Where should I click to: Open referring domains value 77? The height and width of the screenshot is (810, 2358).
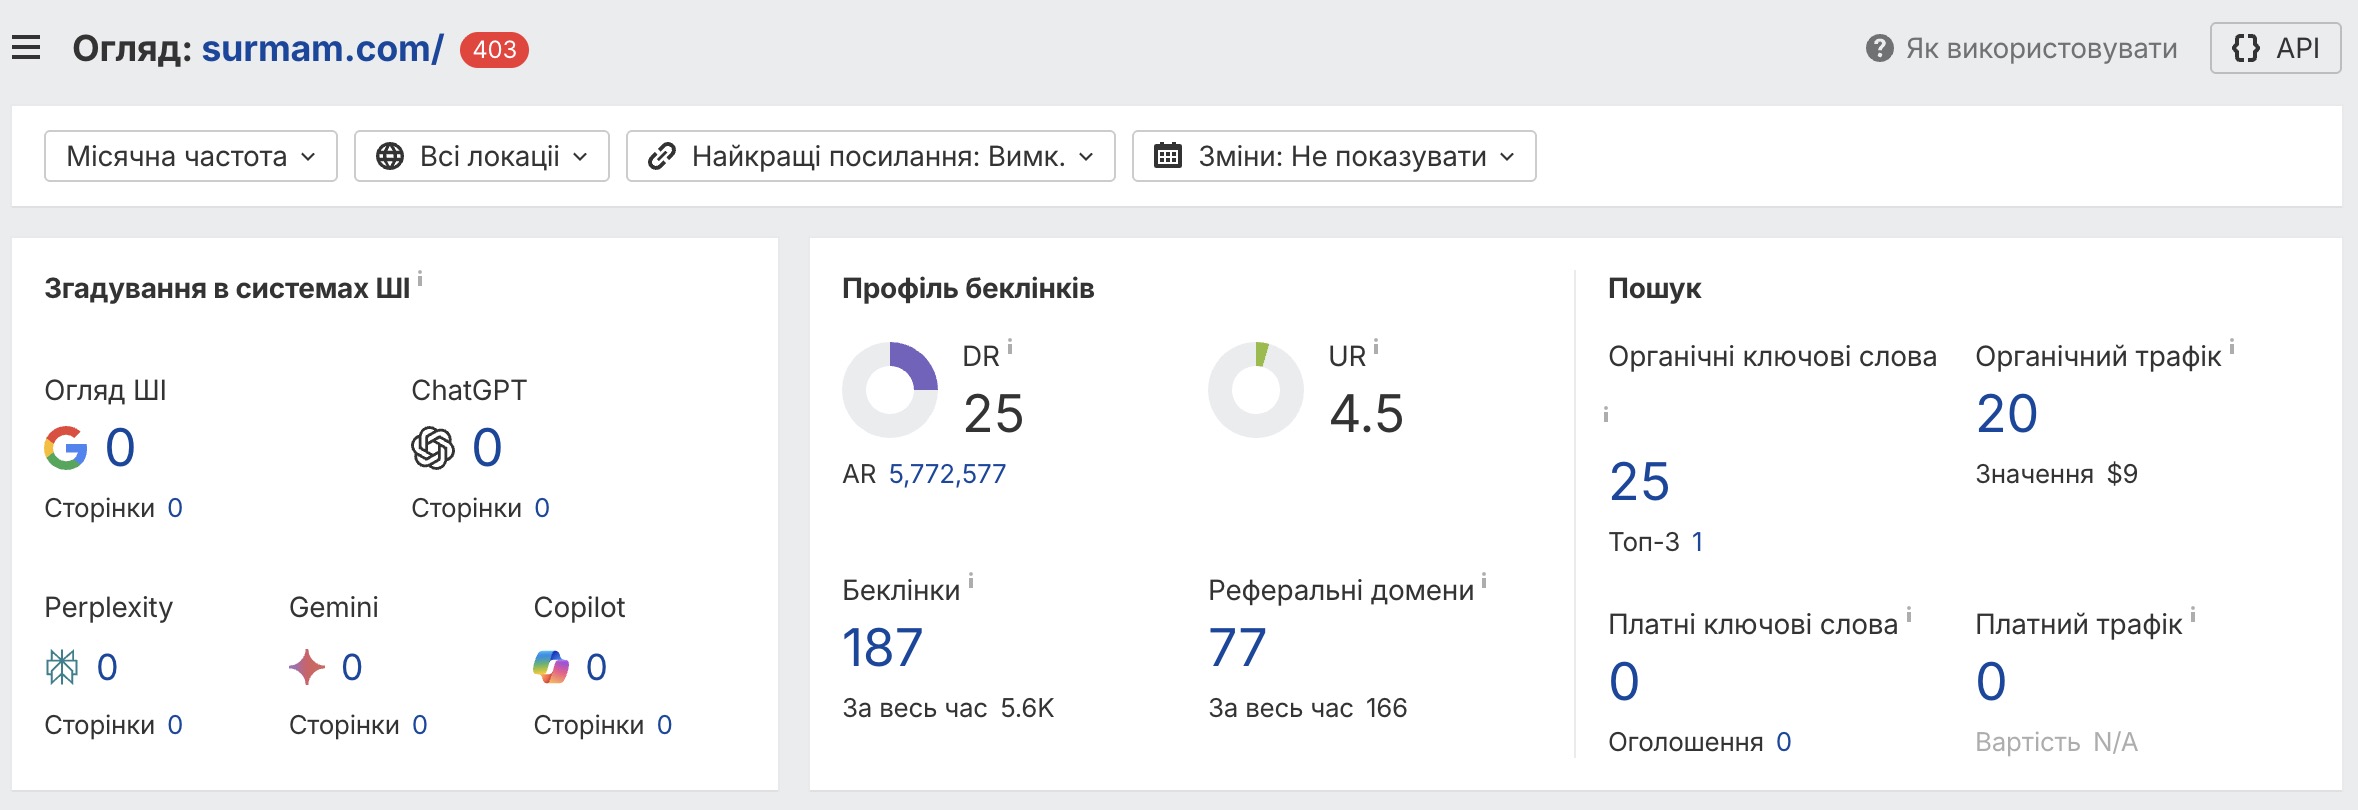[1237, 648]
